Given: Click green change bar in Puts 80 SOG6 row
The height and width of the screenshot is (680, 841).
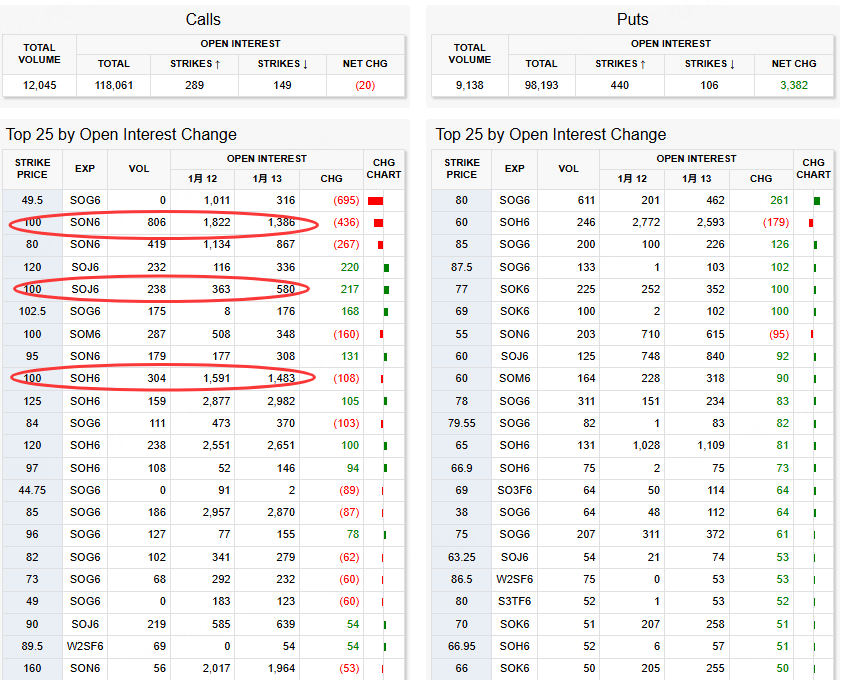Looking at the screenshot, I should click(x=817, y=201).
